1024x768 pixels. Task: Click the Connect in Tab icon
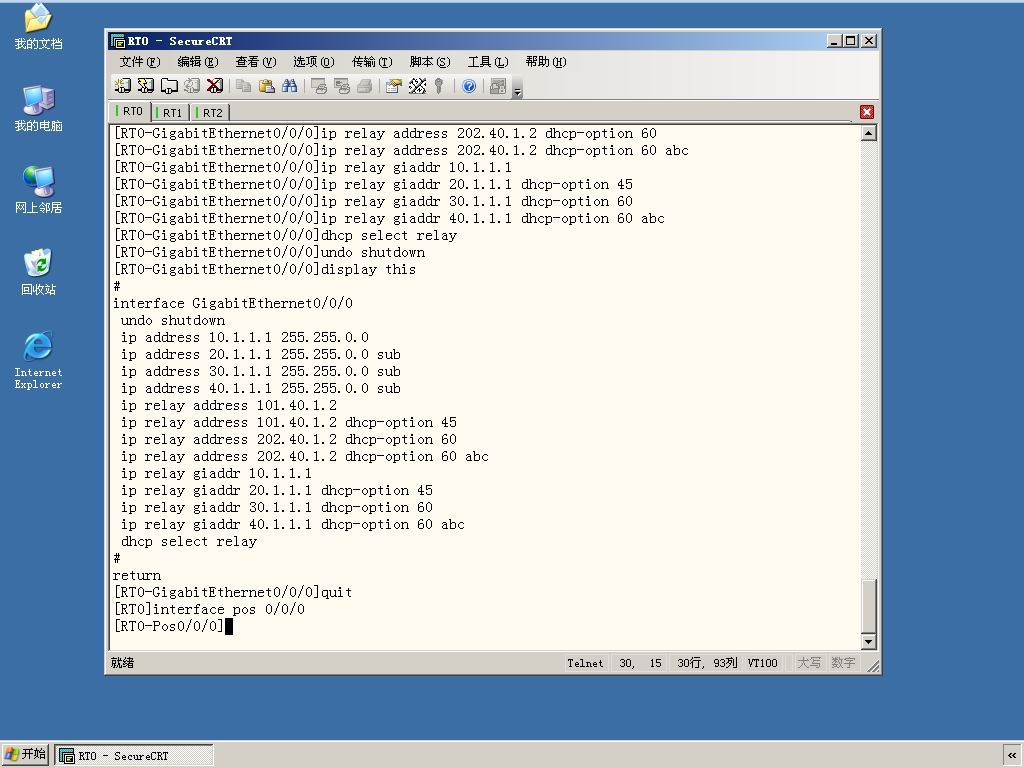[169, 86]
